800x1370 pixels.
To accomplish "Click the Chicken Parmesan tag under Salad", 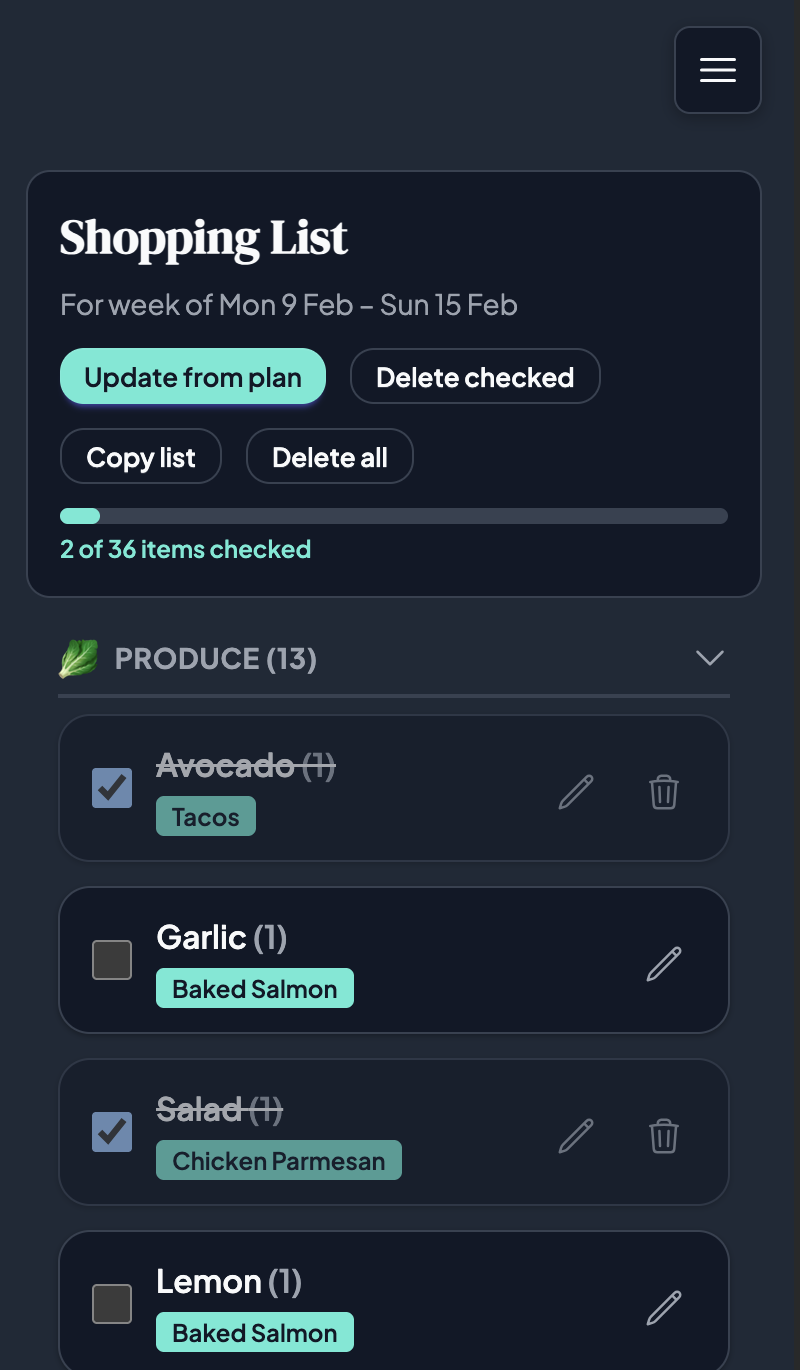I will (279, 1160).
